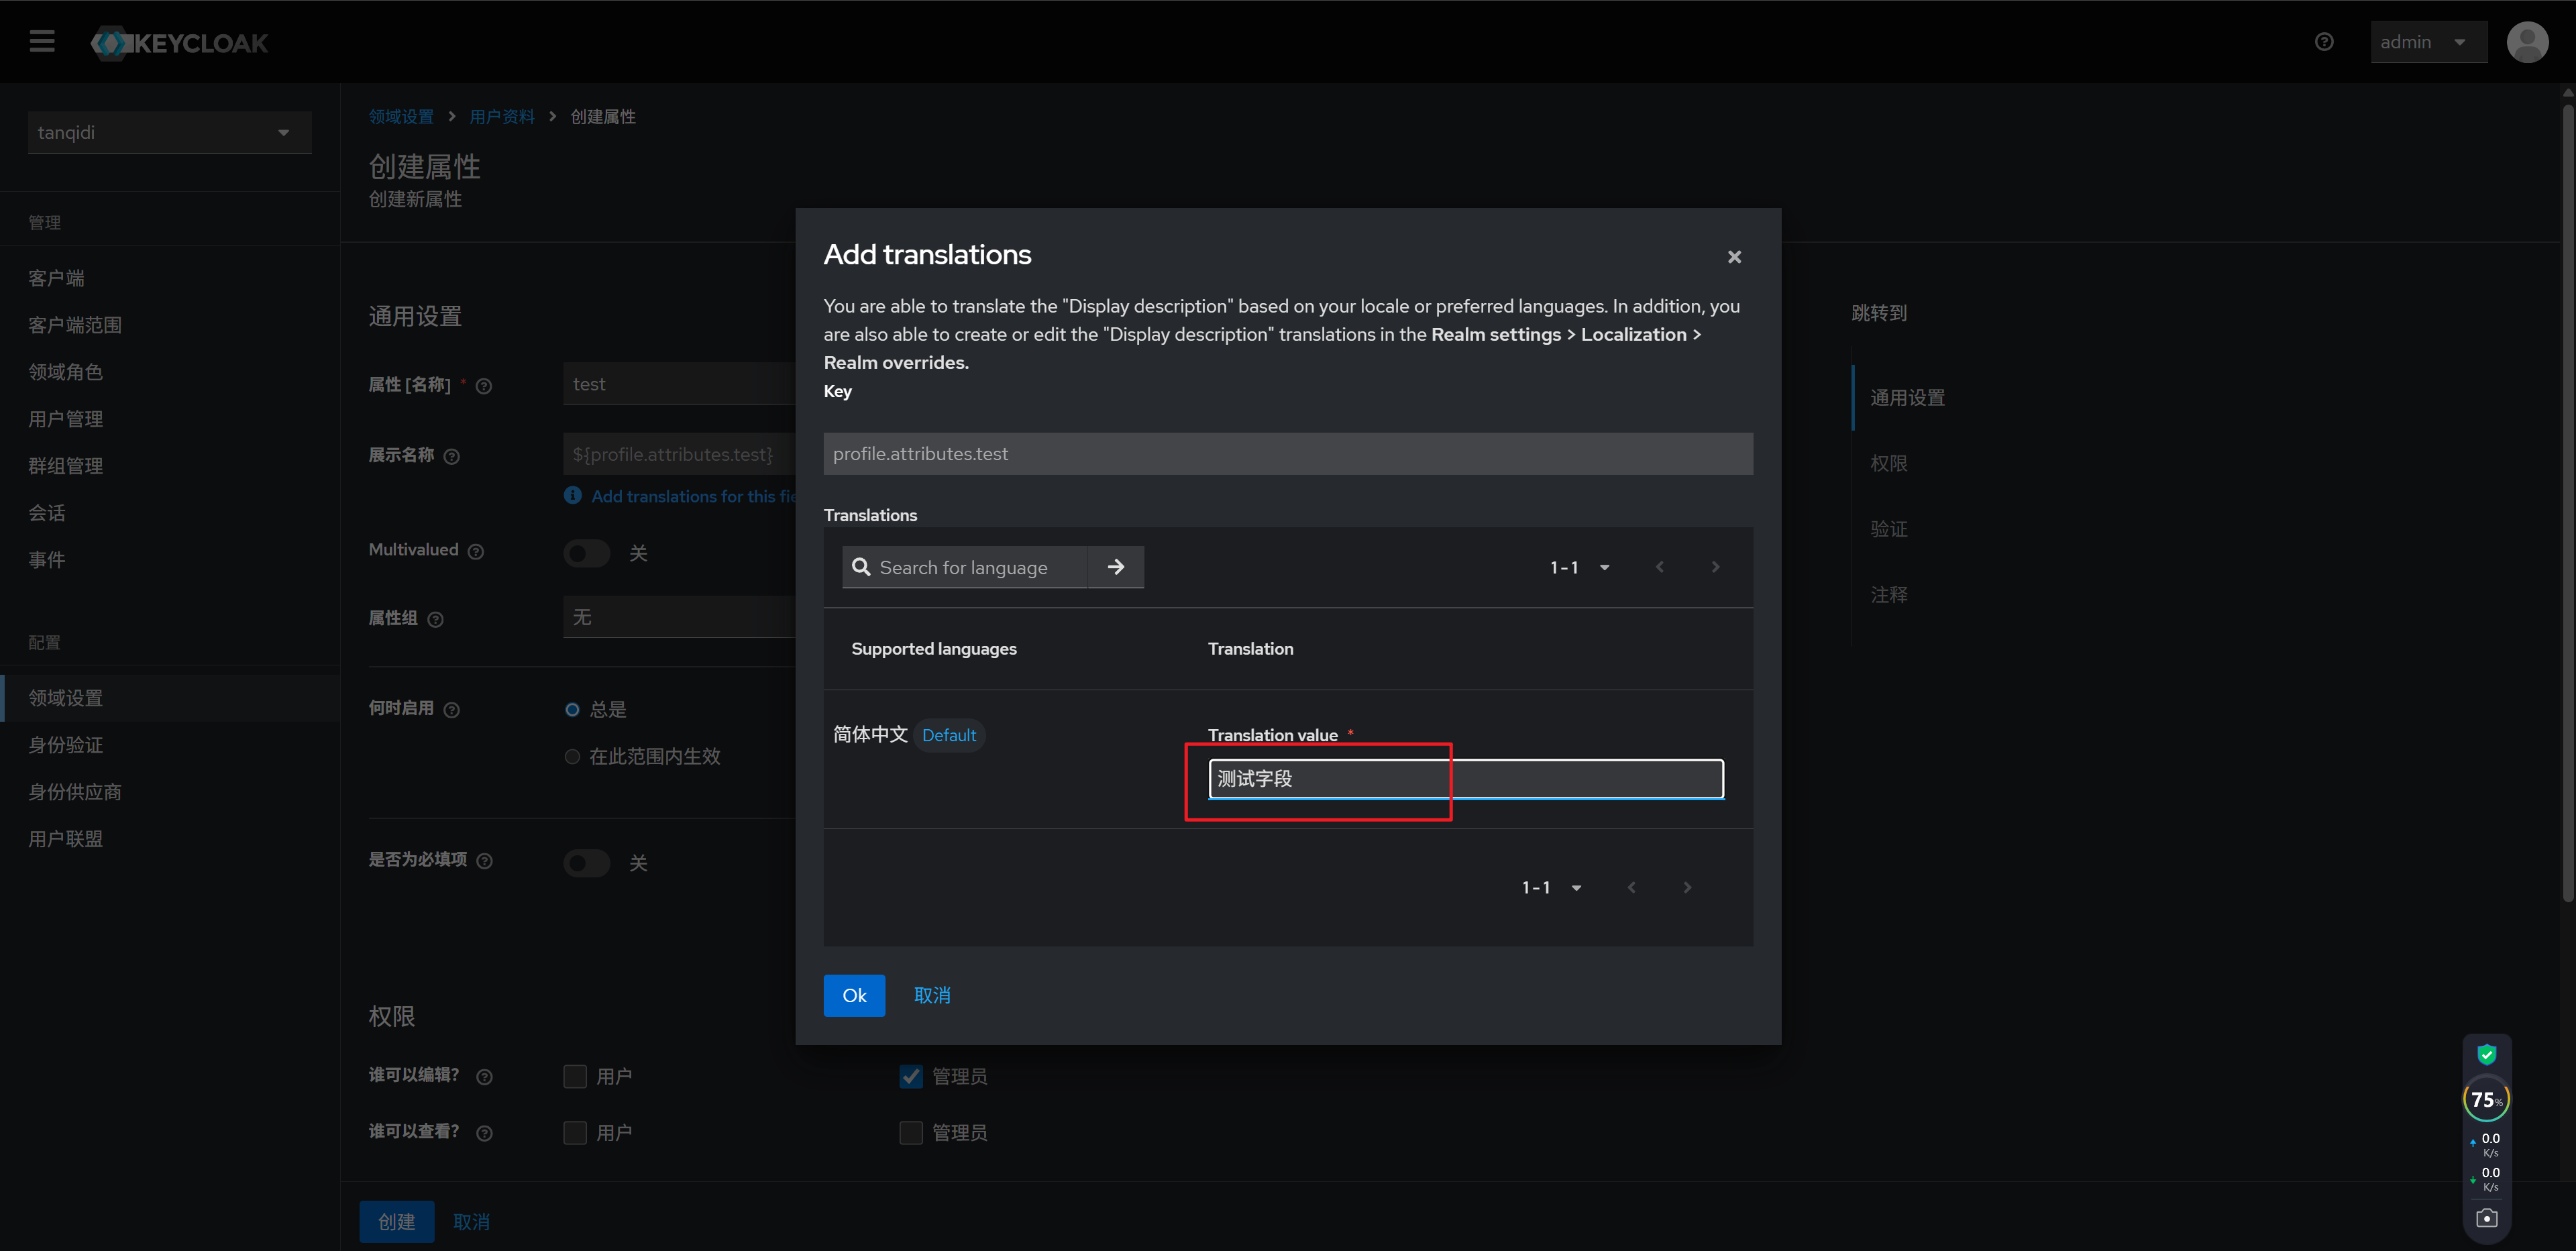
Task: Click next page chevron in top pagination
Action: click(x=1715, y=567)
